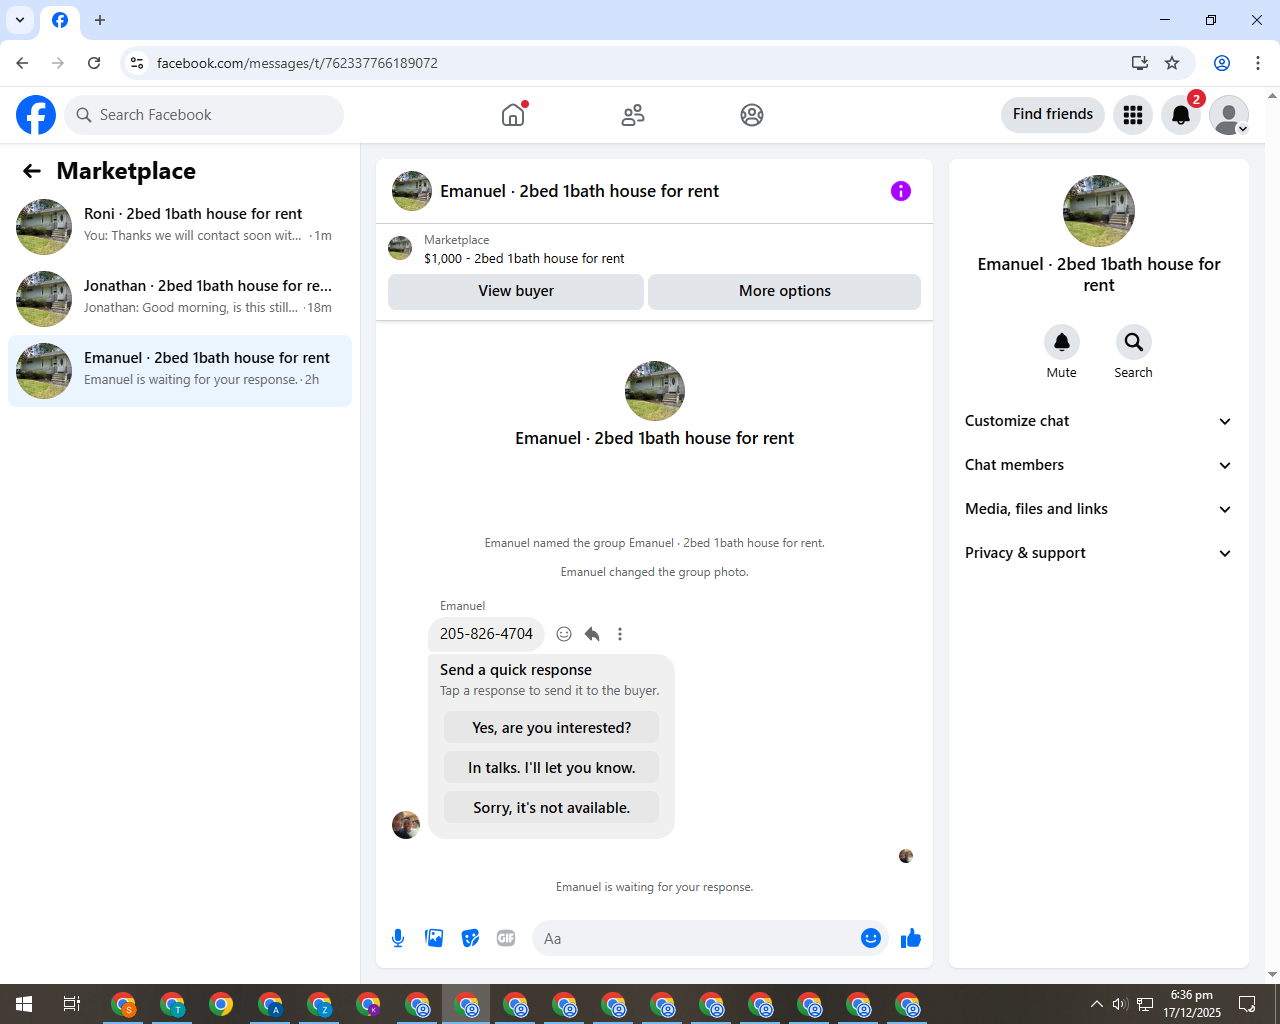Reload the page in browser toolbar

(x=94, y=63)
